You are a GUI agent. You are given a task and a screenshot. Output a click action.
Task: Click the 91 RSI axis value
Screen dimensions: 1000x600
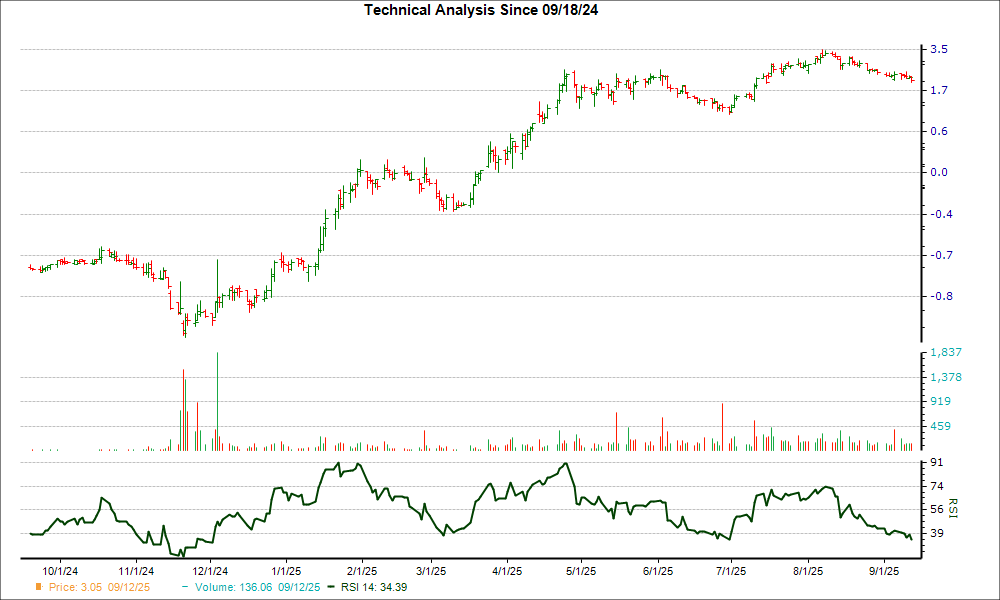click(937, 463)
